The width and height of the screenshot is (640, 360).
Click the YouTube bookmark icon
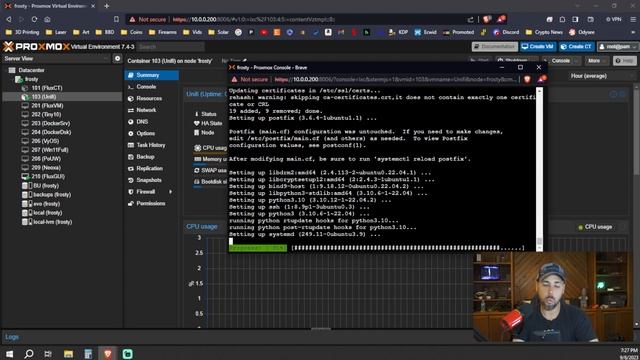264,32
